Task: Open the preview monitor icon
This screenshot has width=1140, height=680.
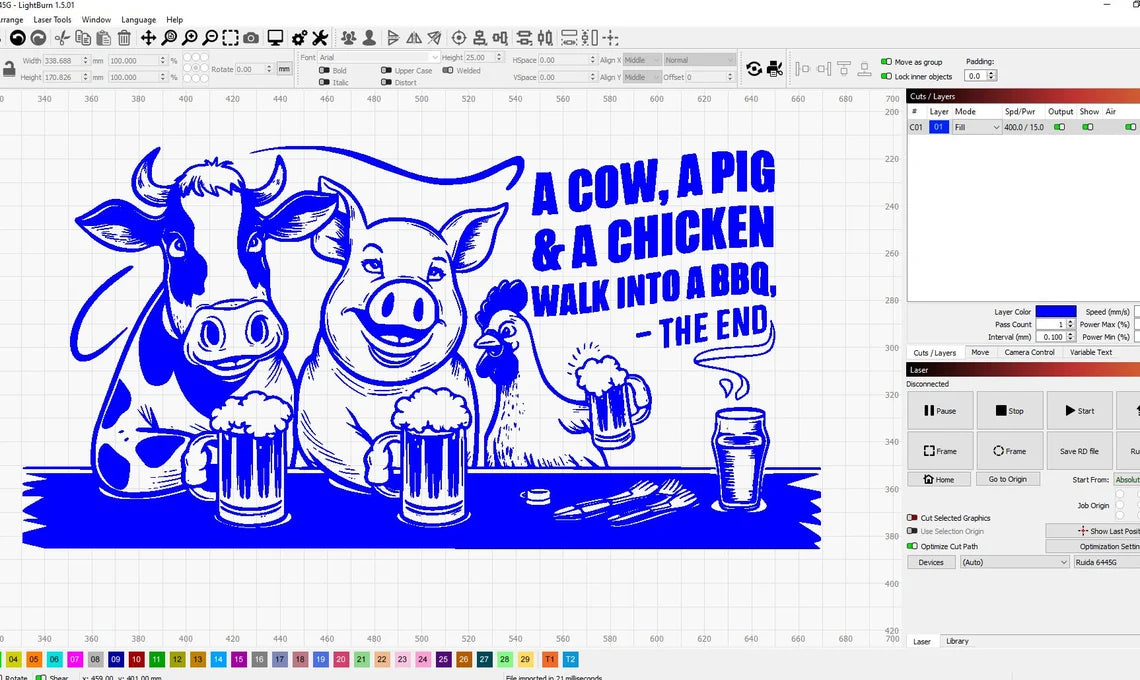Action: (275, 38)
